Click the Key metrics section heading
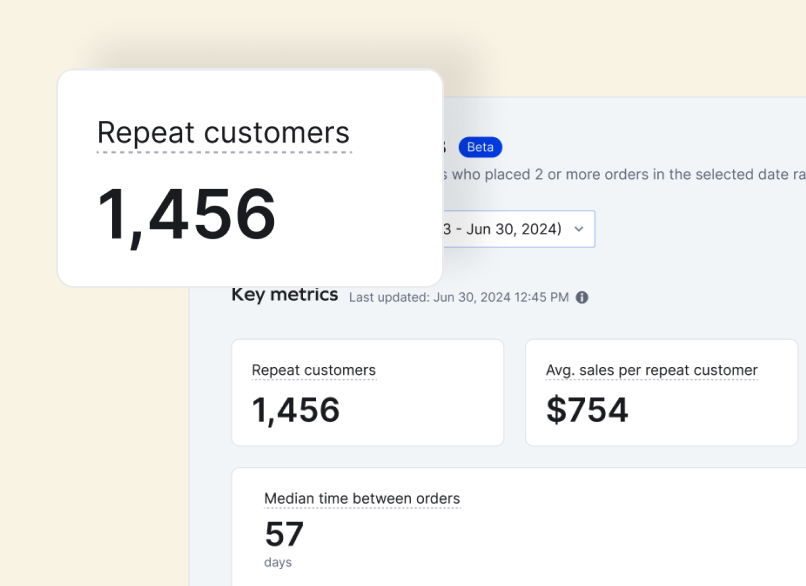The image size is (806, 586). pos(285,295)
